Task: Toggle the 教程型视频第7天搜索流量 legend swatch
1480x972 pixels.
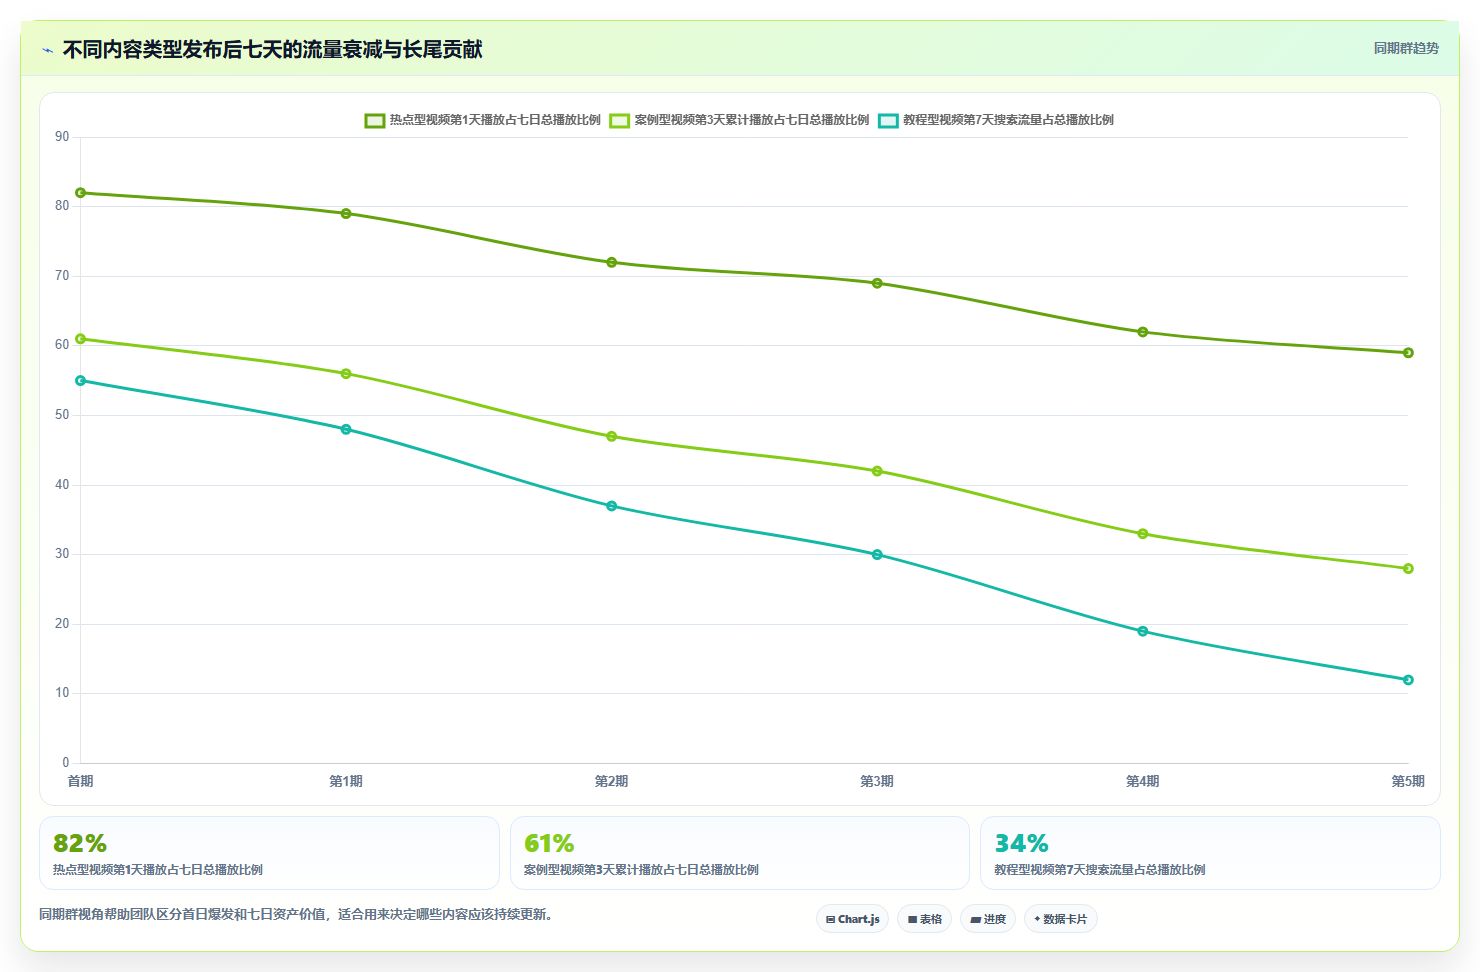Action: click(x=888, y=120)
